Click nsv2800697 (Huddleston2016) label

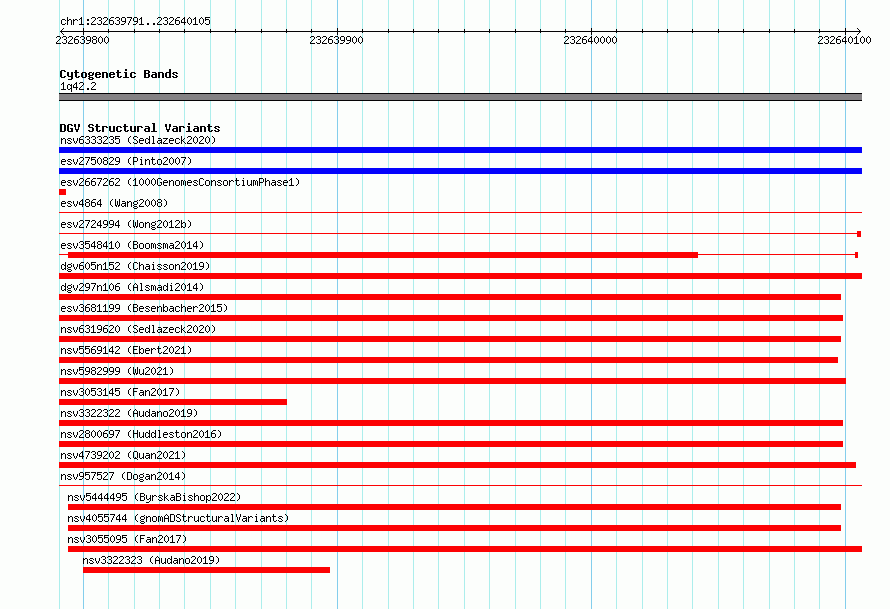tap(141, 434)
